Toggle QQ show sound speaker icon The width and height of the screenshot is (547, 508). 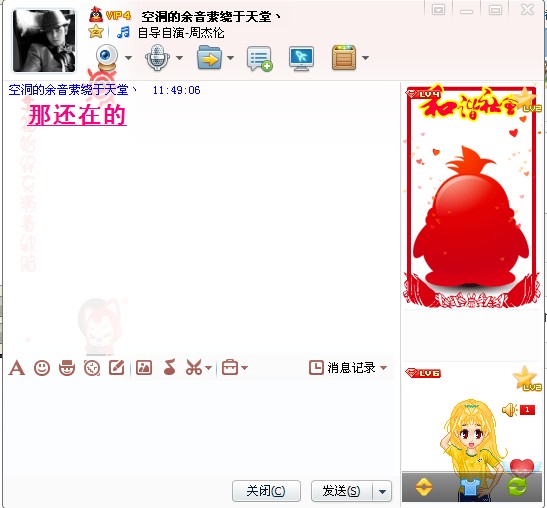[x=509, y=410]
